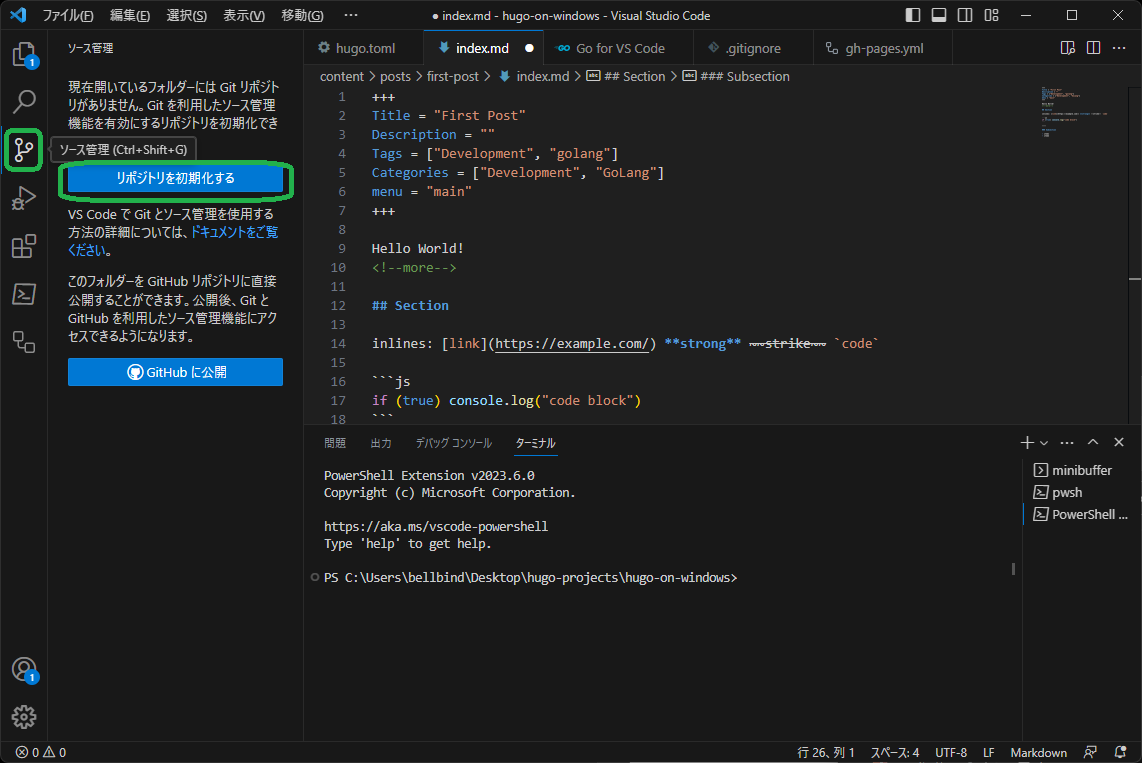The image size is (1142, 763).
Task: Open the 選択(S) menu
Action: coord(186,15)
